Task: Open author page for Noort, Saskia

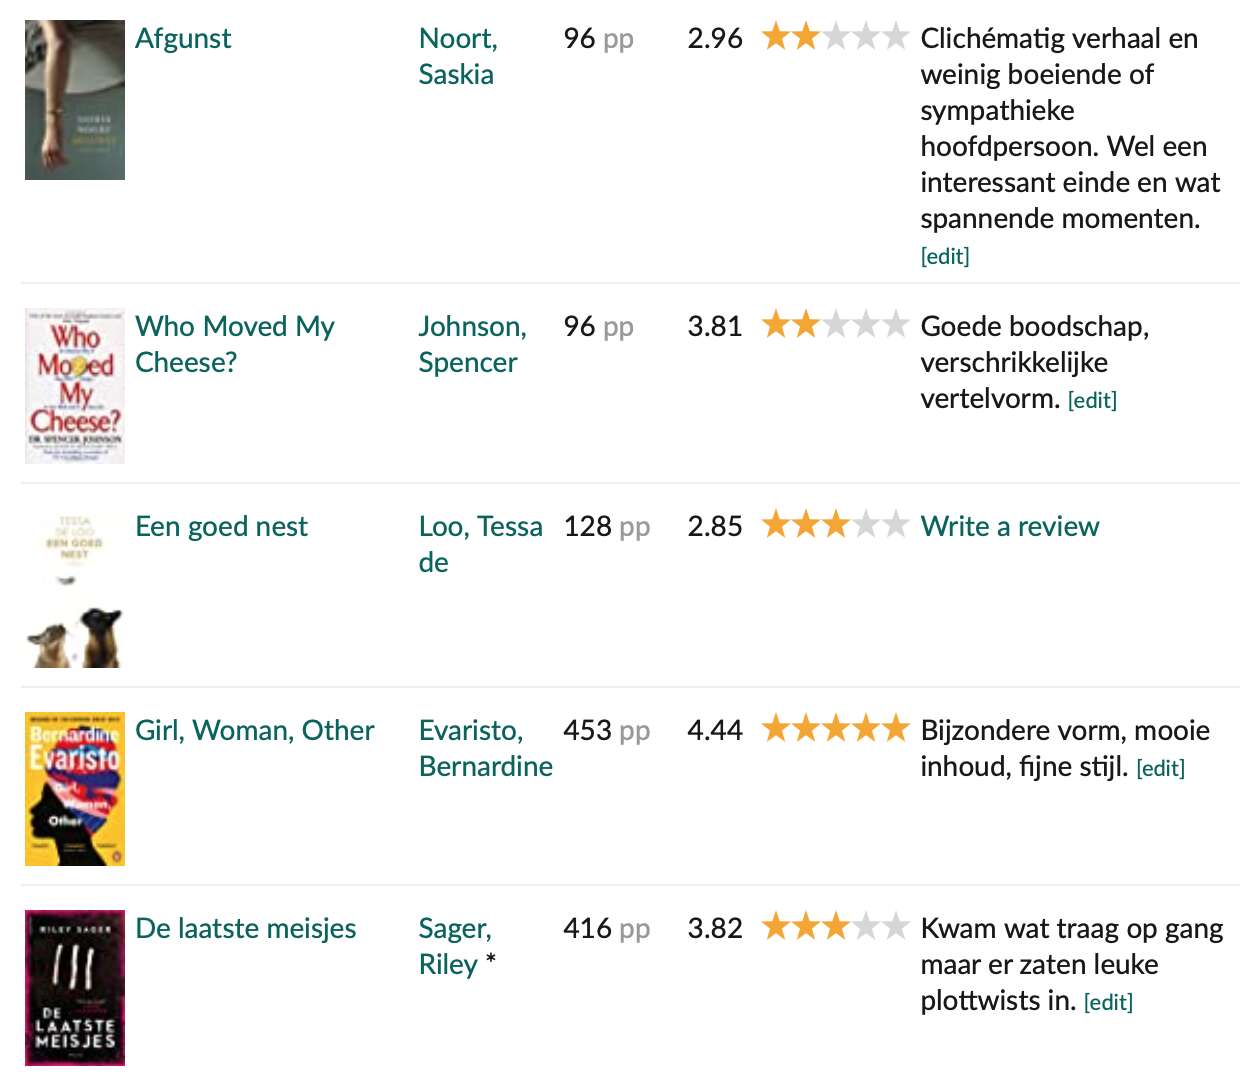Action: pos(457,56)
